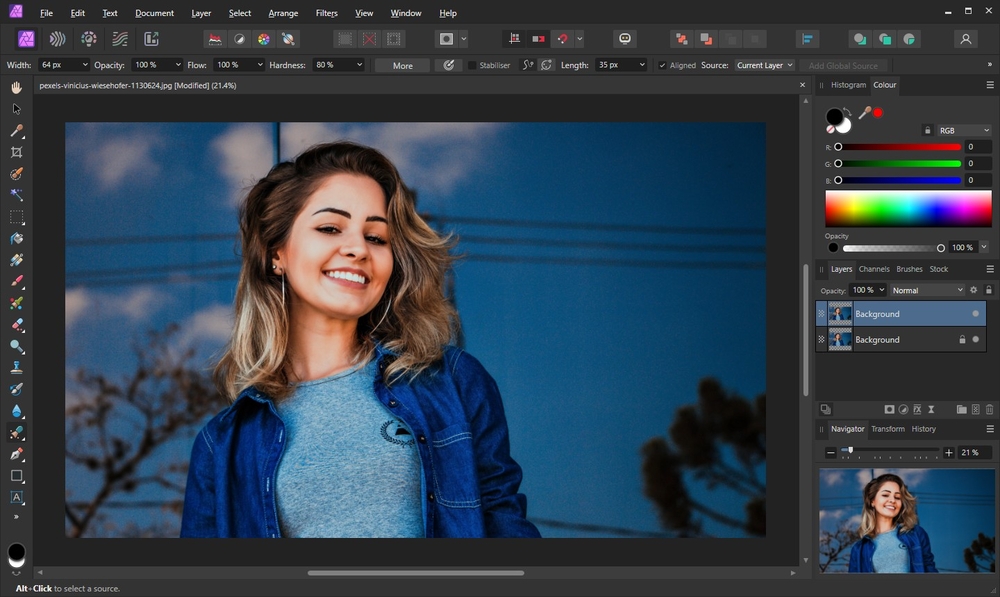This screenshot has width=1000, height=597.
Task: Open the Source dropdown showing Current Layer
Action: pos(764,64)
